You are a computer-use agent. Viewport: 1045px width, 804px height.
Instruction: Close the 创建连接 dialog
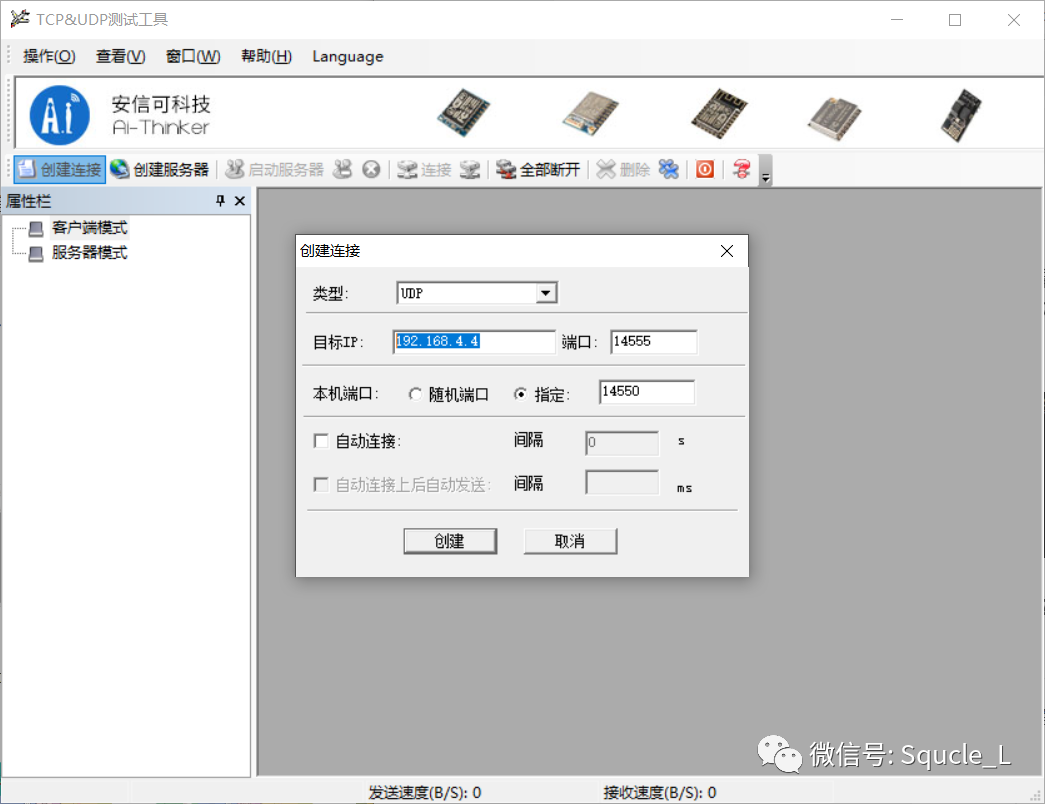point(727,251)
